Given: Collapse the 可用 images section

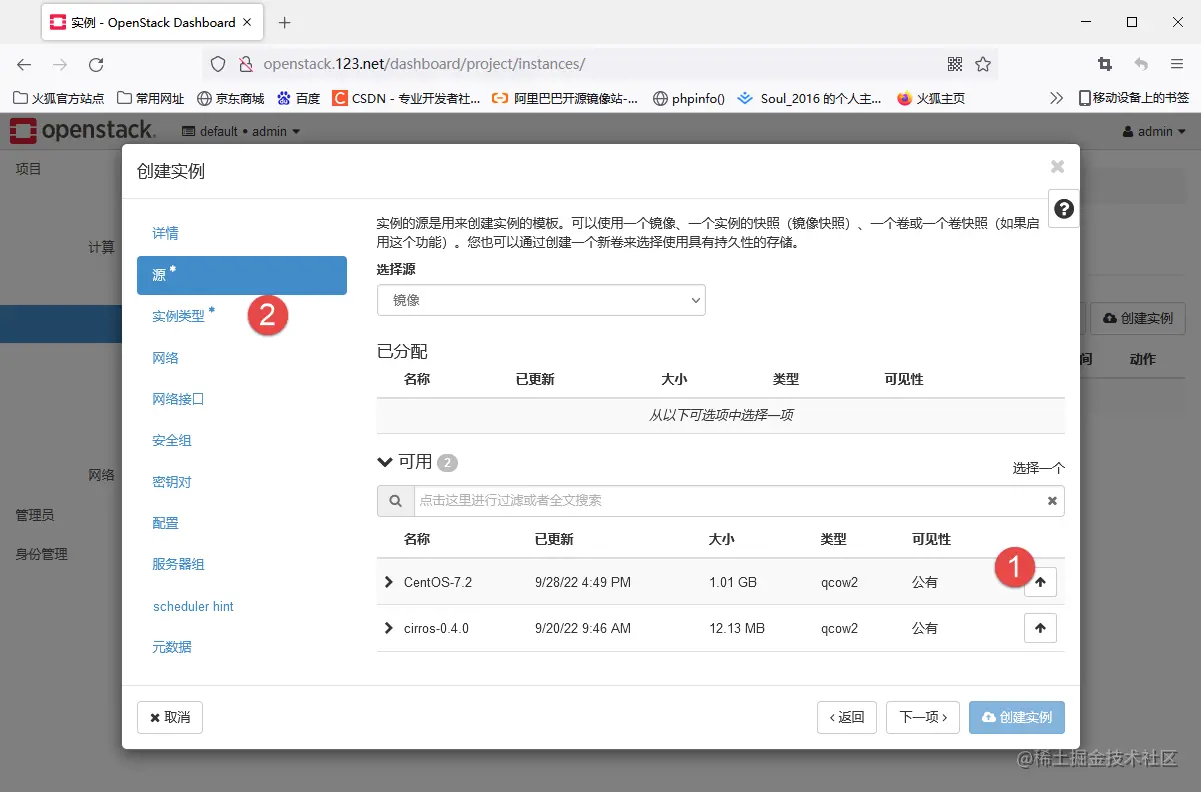Looking at the screenshot, I should [385, 461].
